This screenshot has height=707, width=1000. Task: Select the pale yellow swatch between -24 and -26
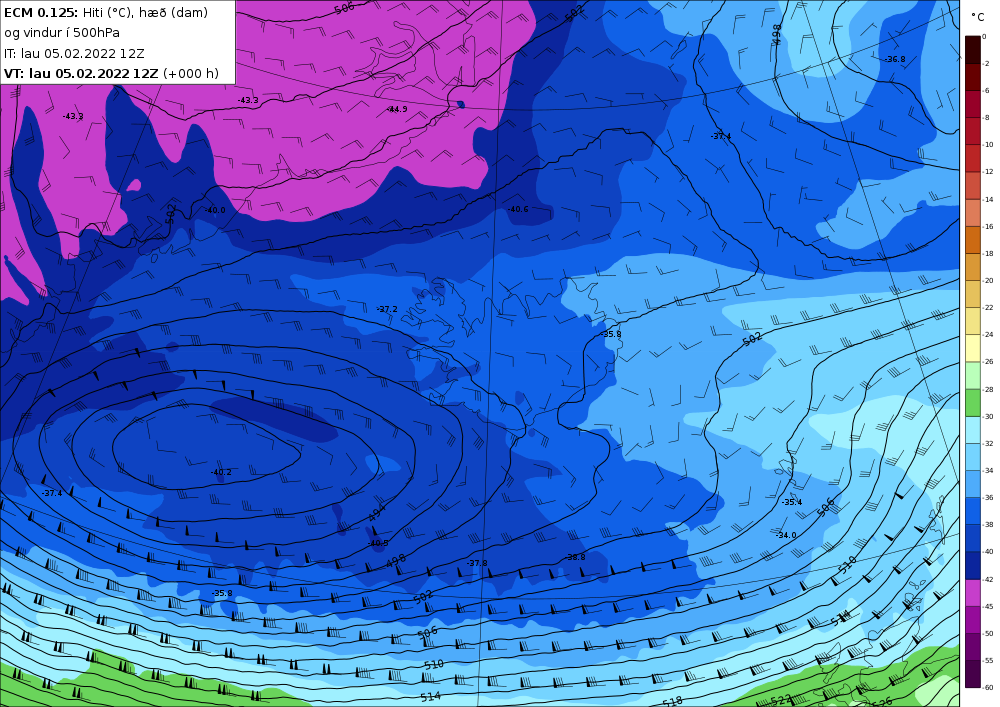pyautogui.click(x=973, y=348)
